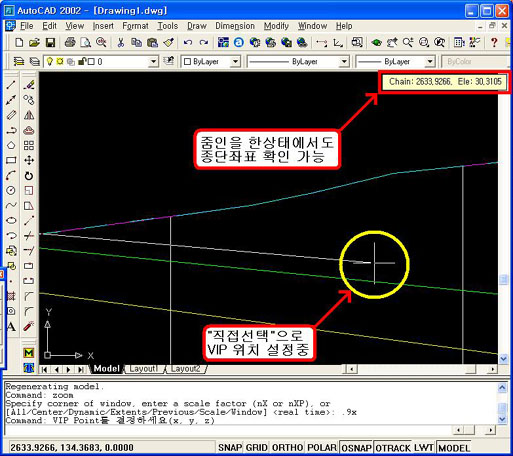Click drawing horizontal scrollbar right arrow
Image resolution: width=513 pixels, height=456 pixels.
(493, 369)
